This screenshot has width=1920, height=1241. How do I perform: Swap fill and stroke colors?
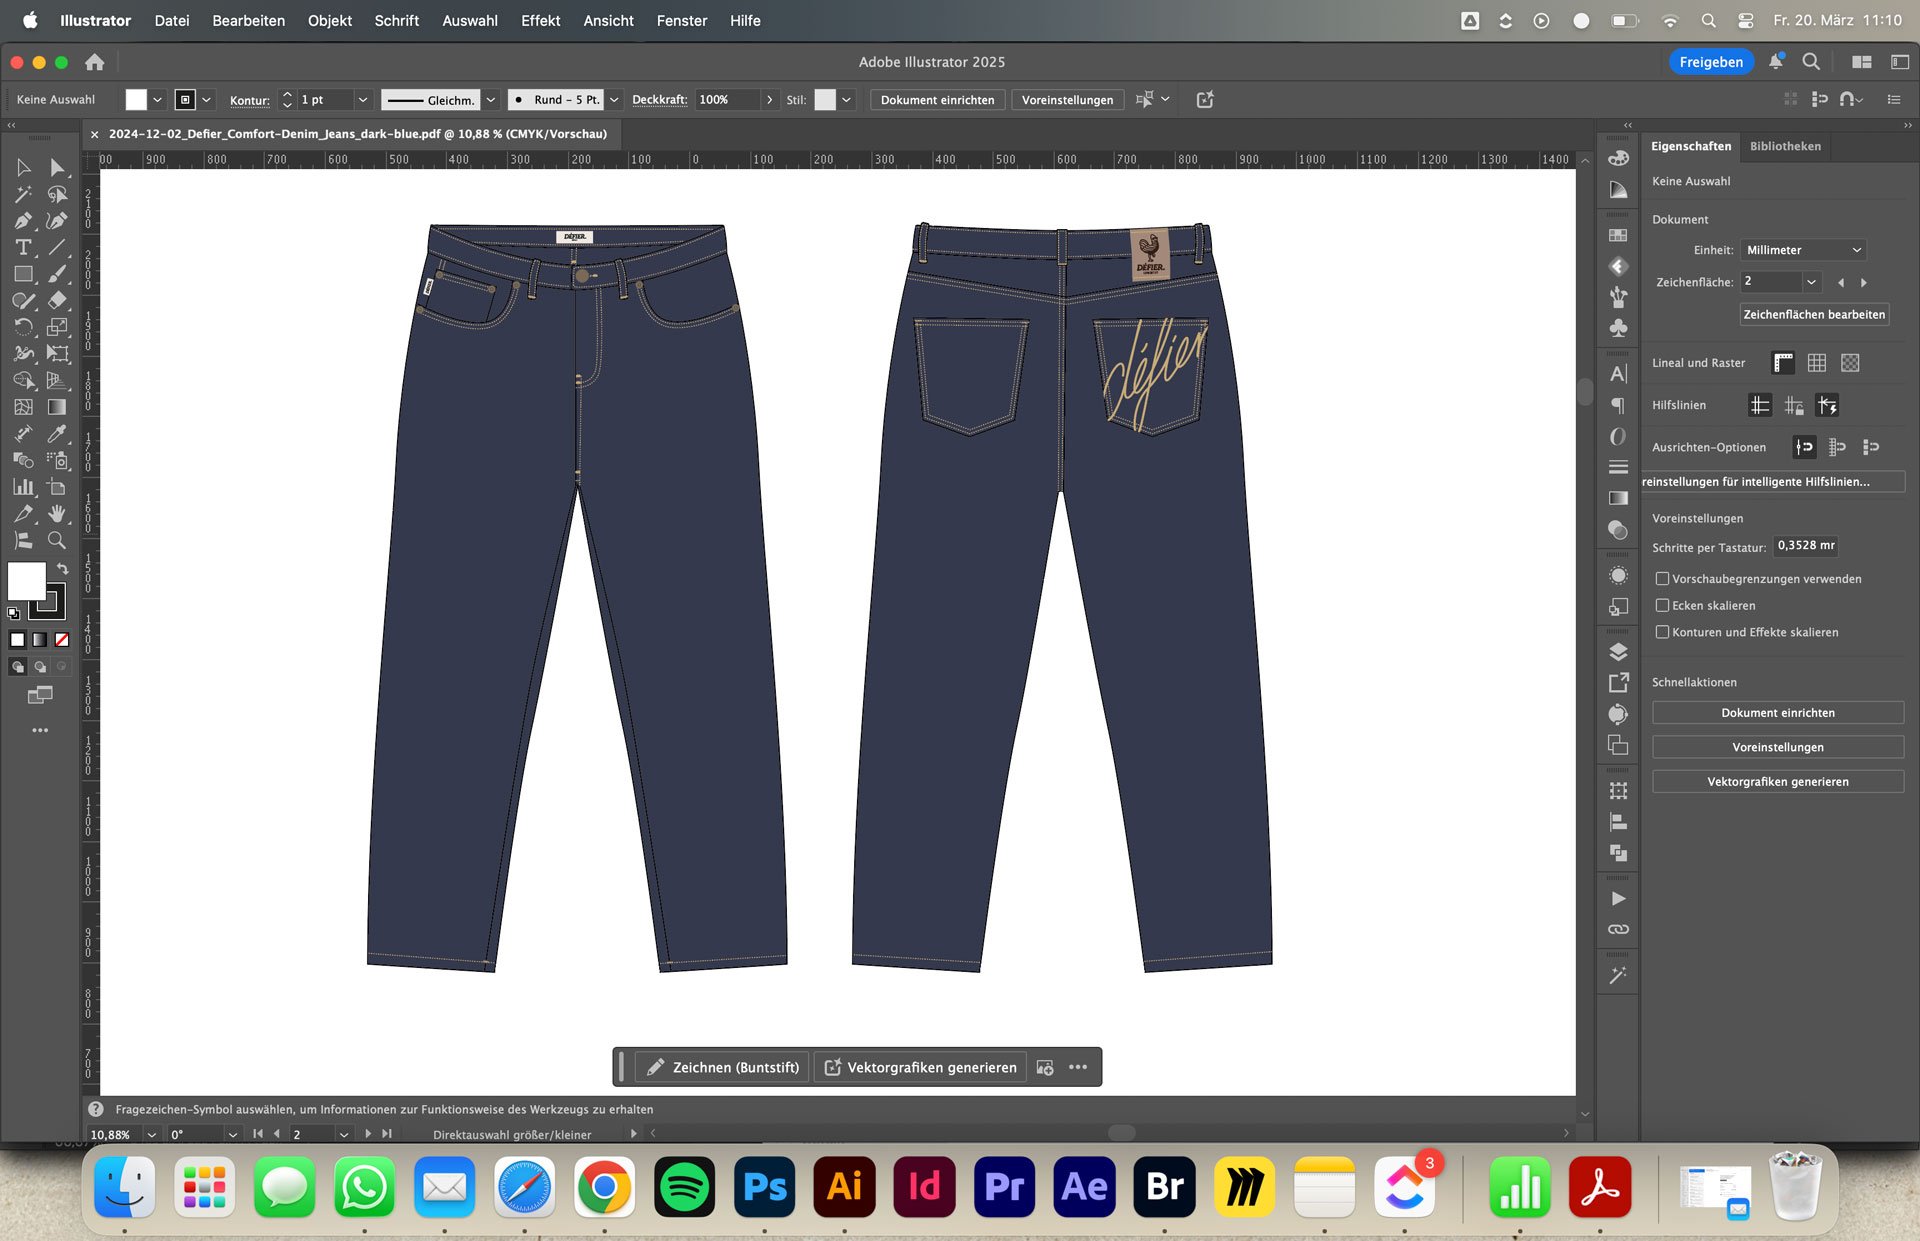click(62, 568)
